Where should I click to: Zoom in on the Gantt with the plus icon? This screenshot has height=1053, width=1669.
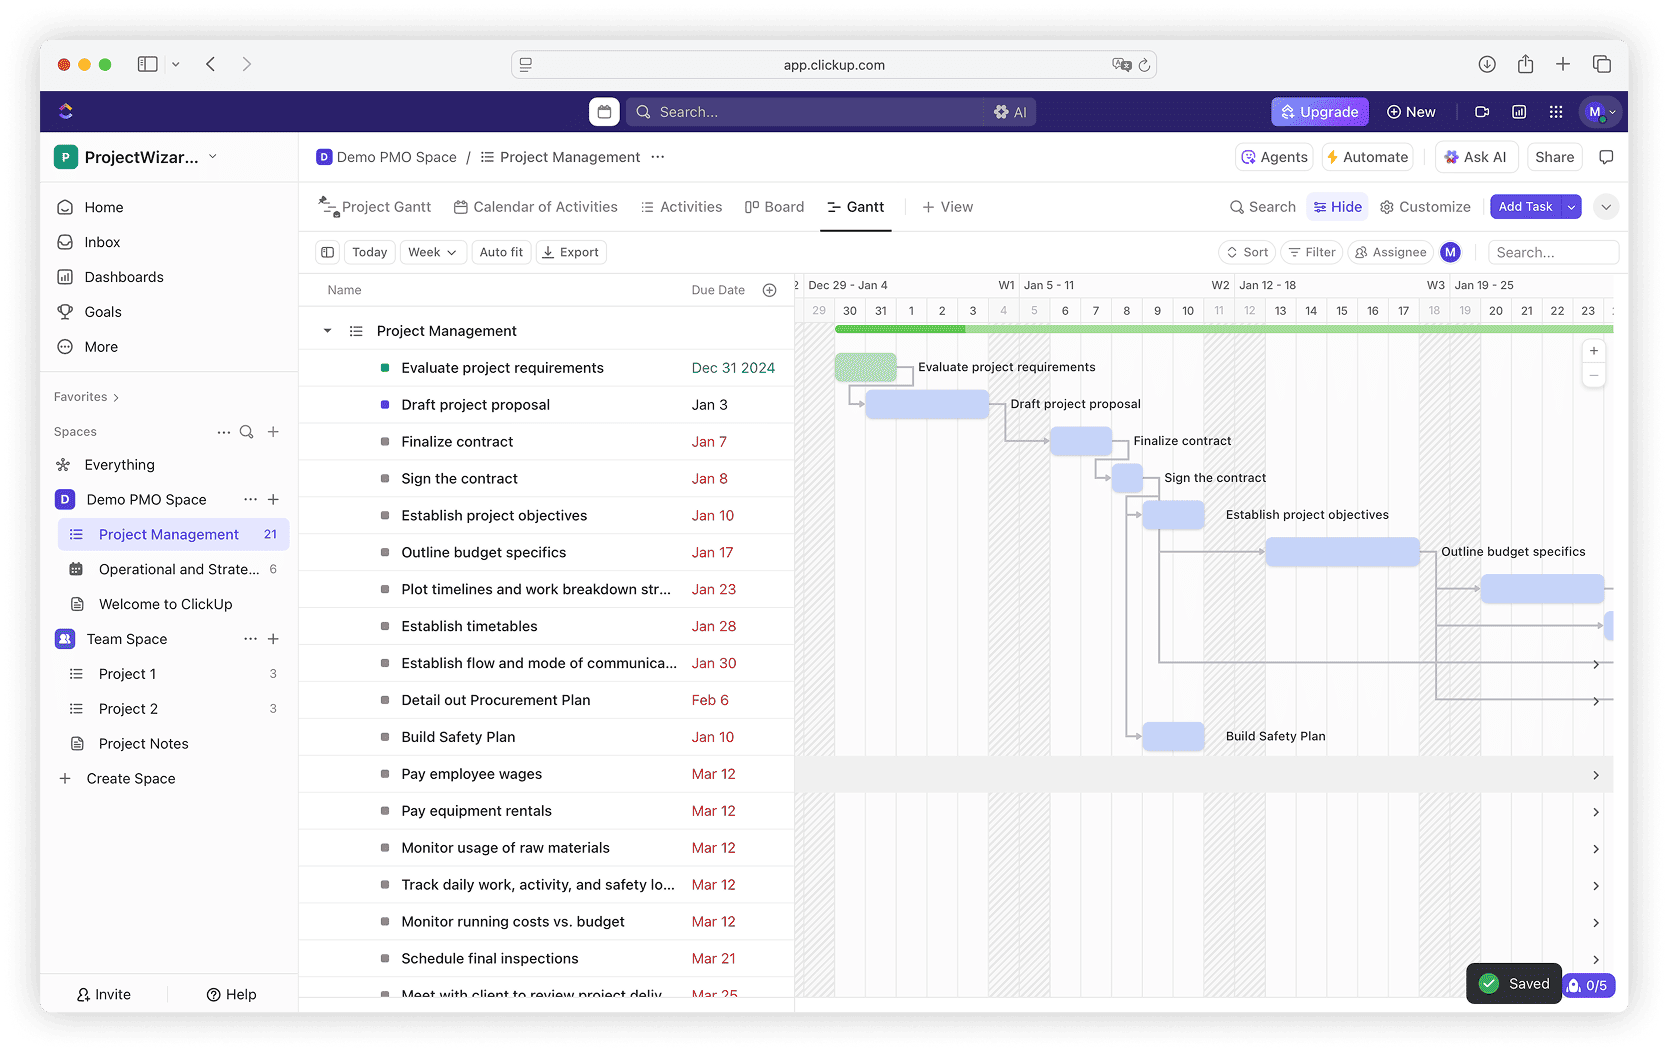pyautogui.click(x=1594, y=351)
